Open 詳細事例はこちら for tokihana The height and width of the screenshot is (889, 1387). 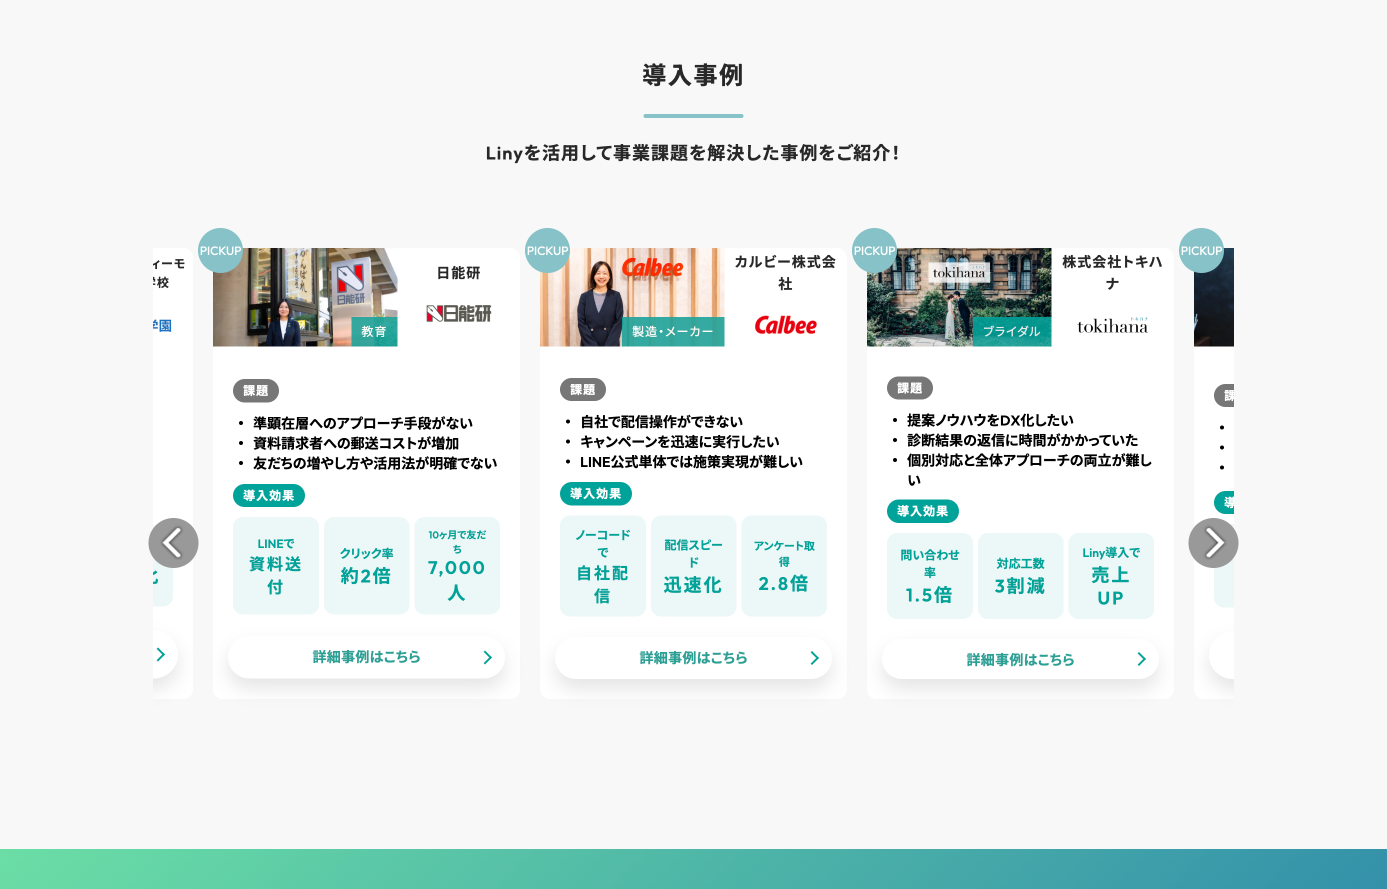pos(1020,660)
